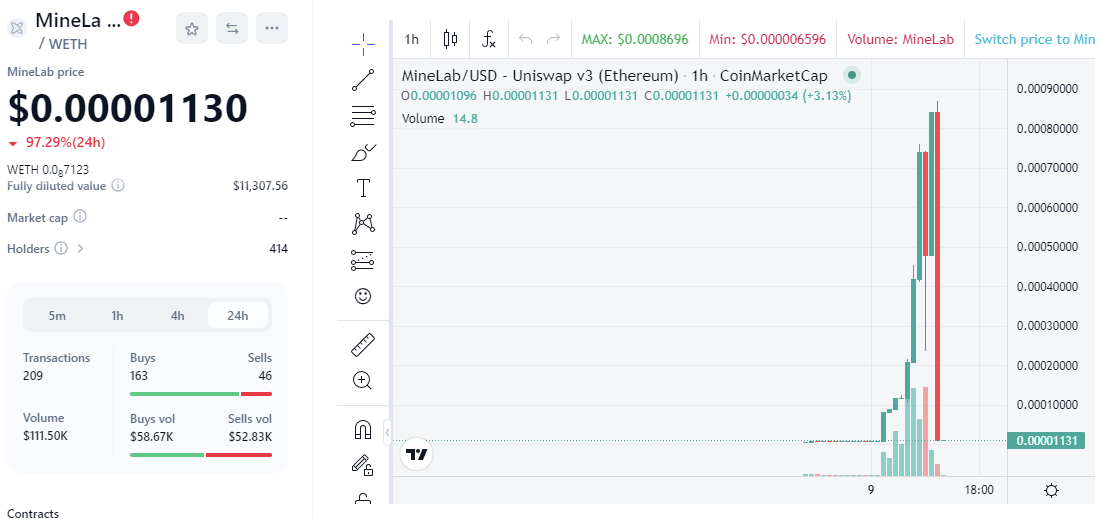Click the current price tag 0.00001131

coord(1046,441)
